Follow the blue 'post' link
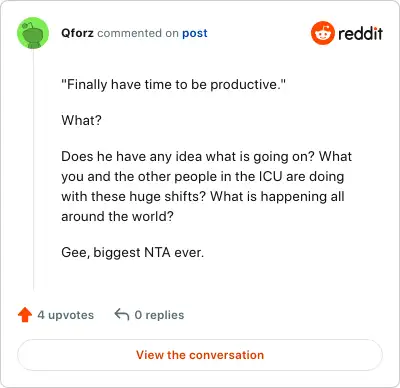The height and width of the screenshot is (388, 400). pos(195,33)
